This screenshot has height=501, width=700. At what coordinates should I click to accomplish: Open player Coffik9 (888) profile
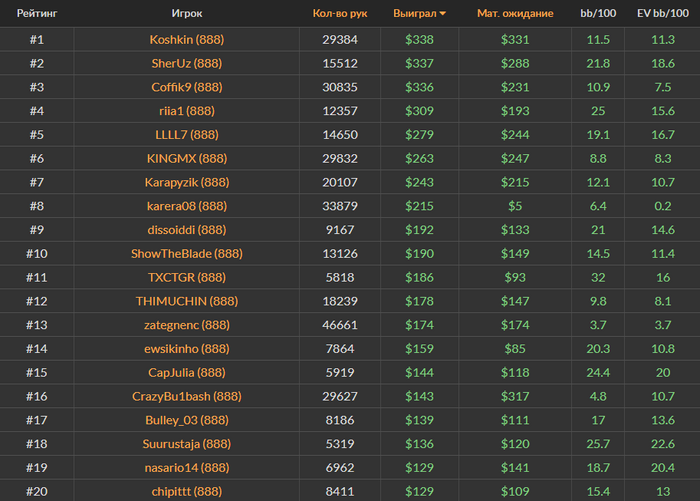187,87
